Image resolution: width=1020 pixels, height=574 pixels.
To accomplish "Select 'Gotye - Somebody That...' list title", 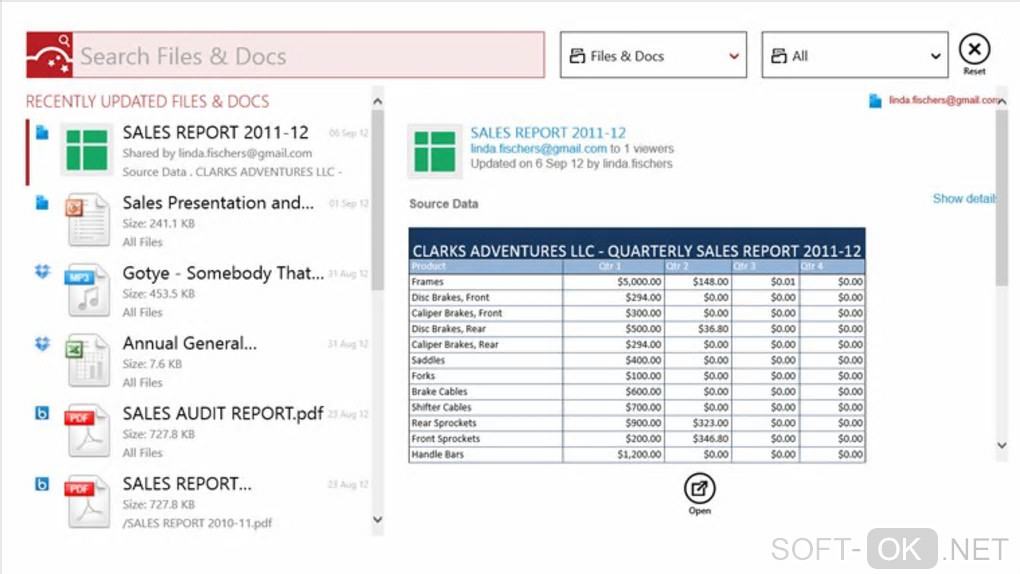I will [223, 273].
